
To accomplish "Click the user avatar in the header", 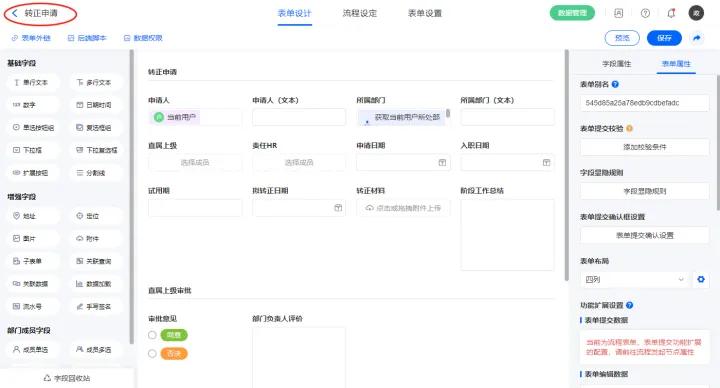I will 696,13.
